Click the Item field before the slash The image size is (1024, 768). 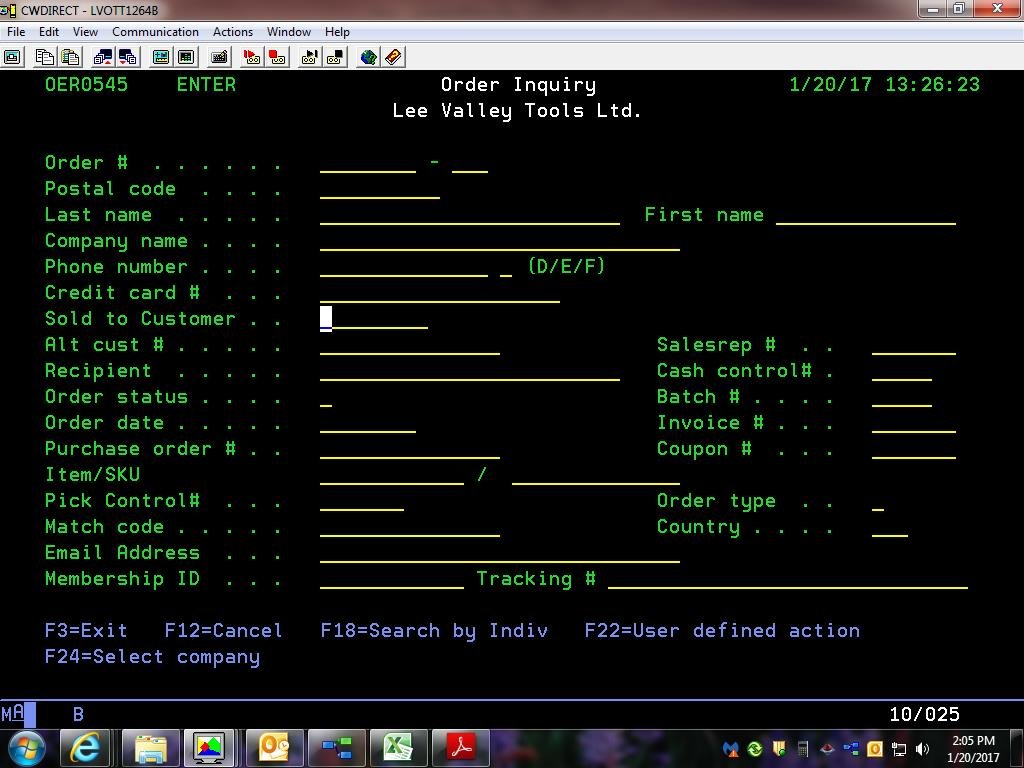pyautogui.click(x=392, y=476)
